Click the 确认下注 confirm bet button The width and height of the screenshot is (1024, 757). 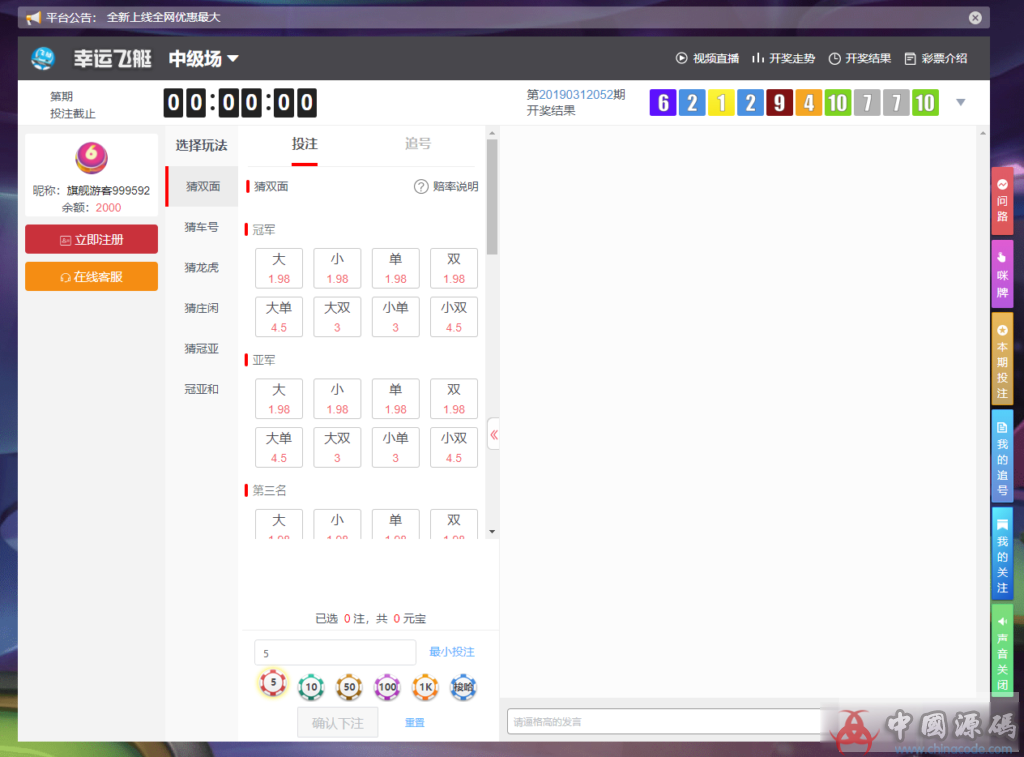(x=338, y=723)
